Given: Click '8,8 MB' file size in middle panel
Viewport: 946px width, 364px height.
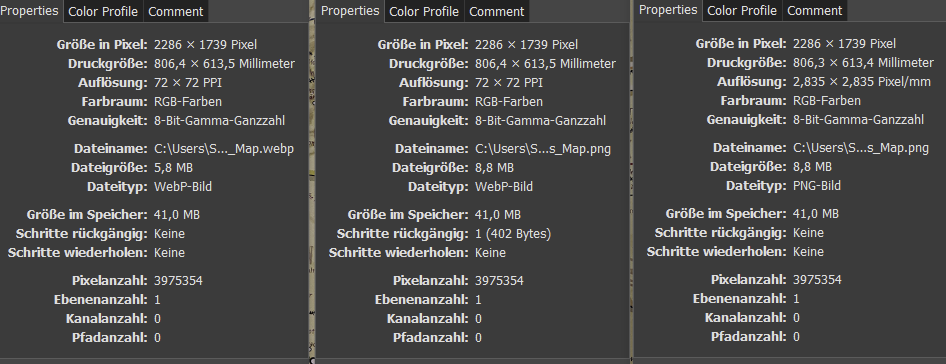Looking at the screenshot, I should (x=495, y=168).
